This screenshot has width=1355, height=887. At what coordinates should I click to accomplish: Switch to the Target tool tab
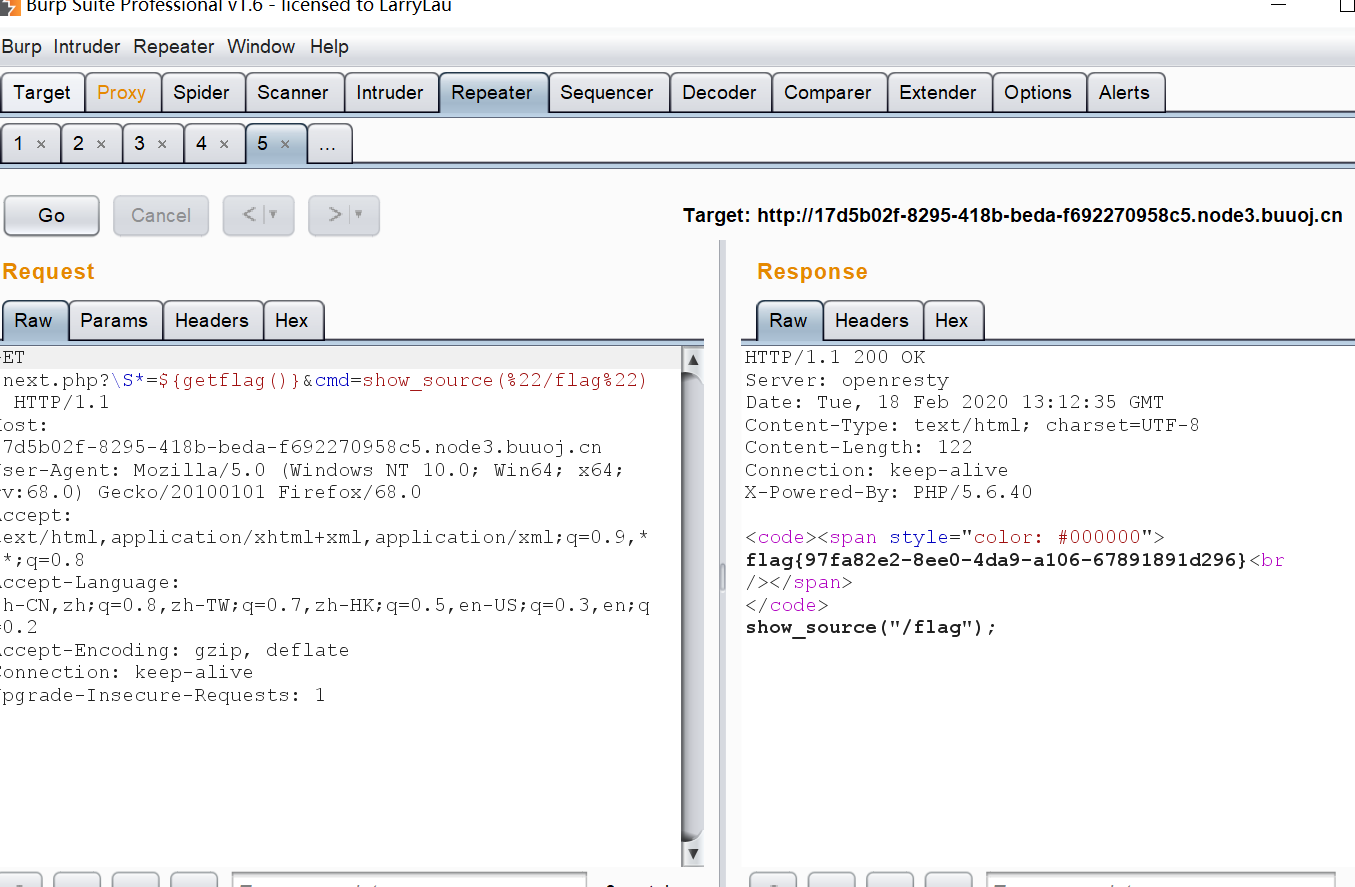click(42, 93)
